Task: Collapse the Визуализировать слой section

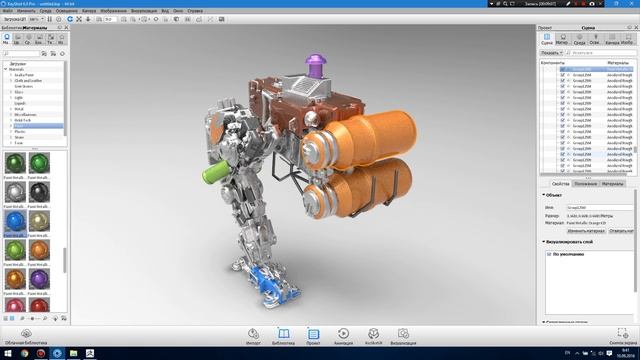Action: [544, 242]
